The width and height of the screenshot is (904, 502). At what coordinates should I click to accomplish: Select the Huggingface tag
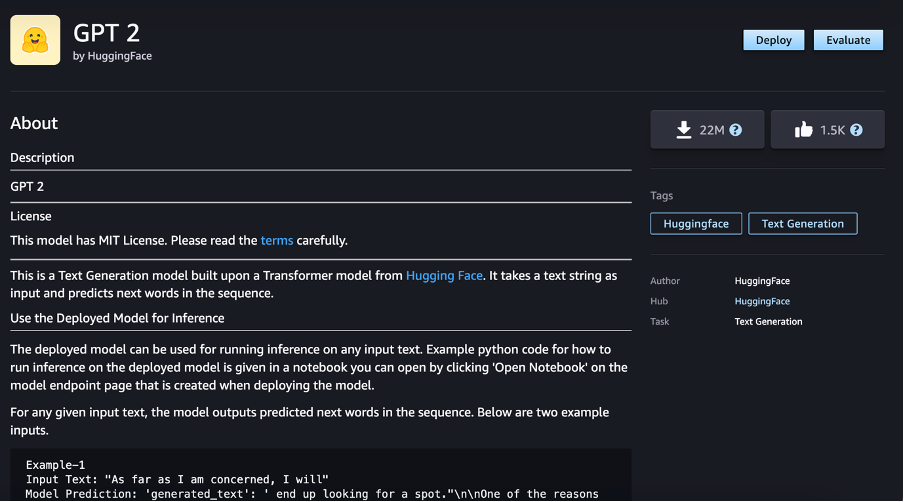(696, 224)
